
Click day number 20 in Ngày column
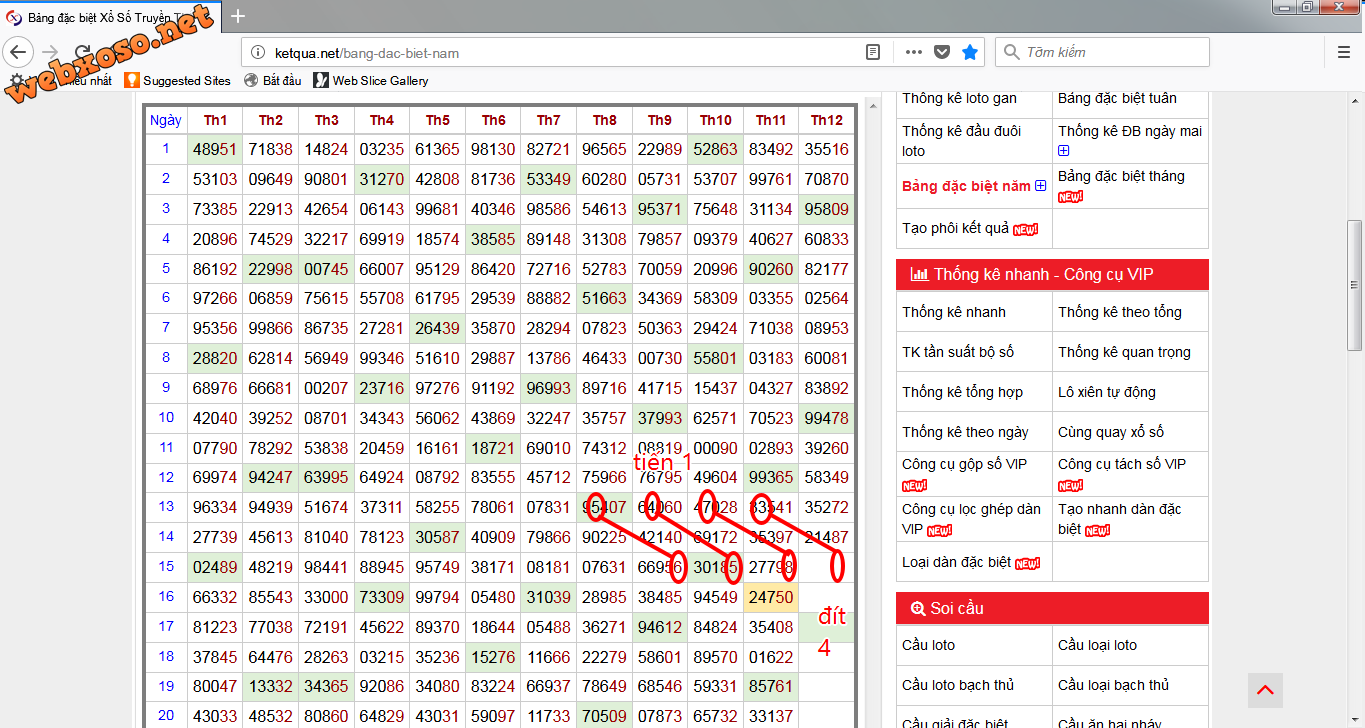tap(166, 715)
